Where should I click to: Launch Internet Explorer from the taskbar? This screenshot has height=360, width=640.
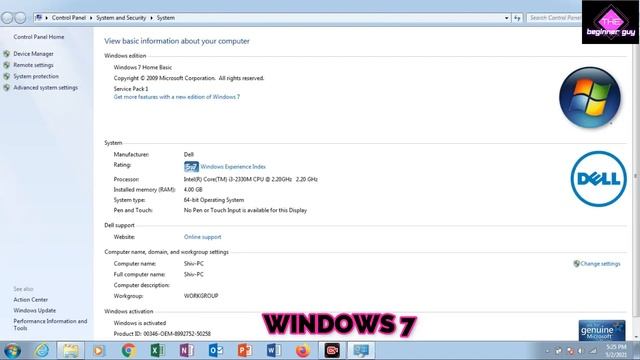[x=42, y=351]
